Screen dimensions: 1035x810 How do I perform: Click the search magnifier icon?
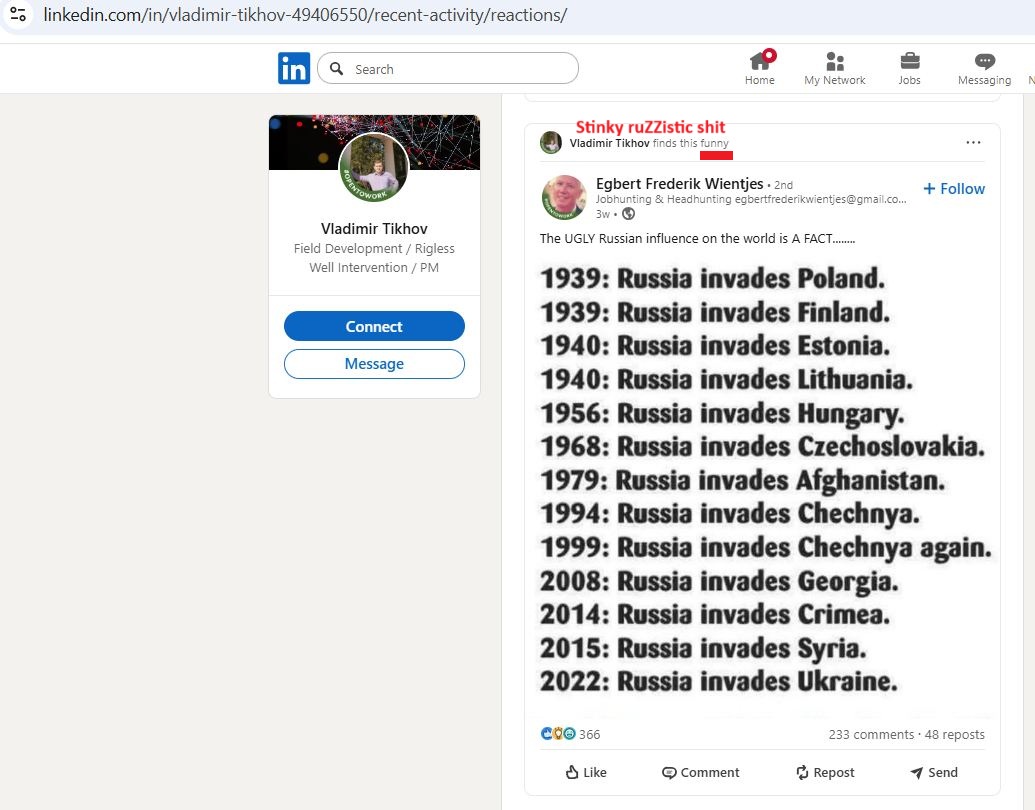tap(337, 68)
